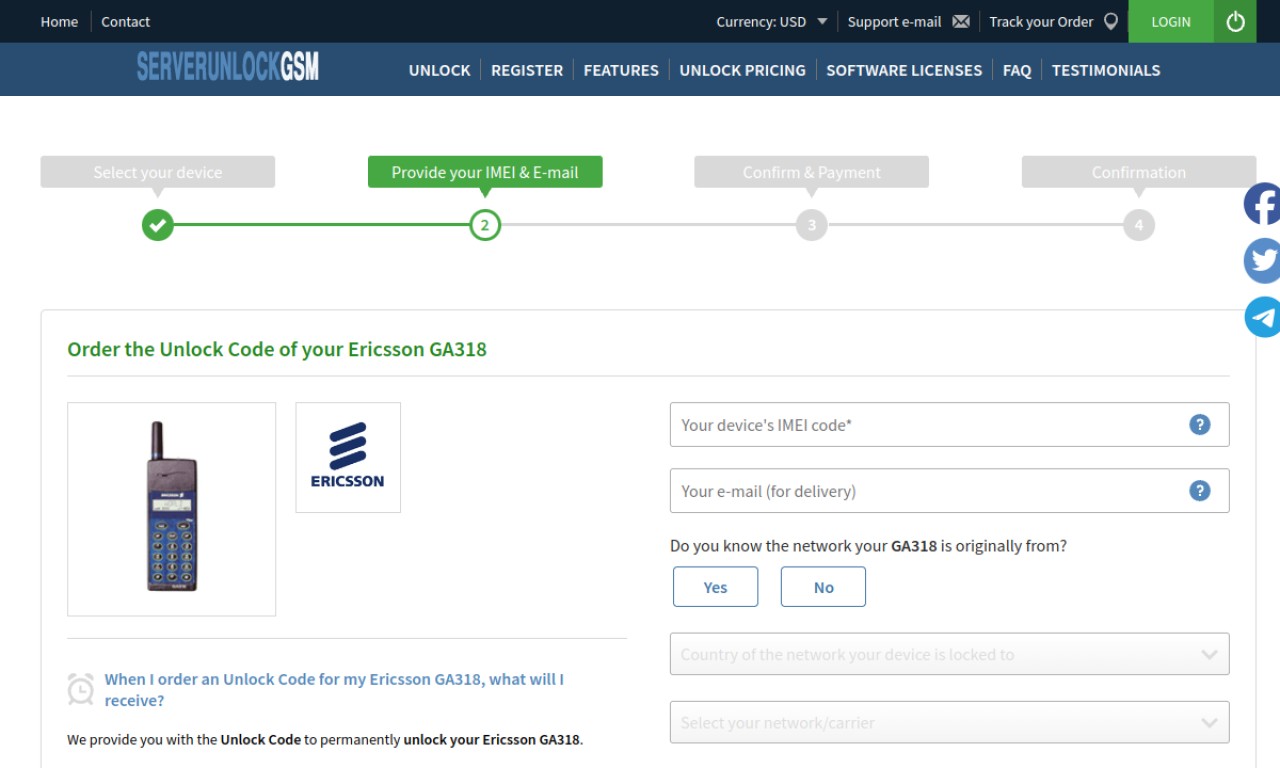Open the TESTIMONIALS menu item
1280x768 pixels.
tap(1106, 70)
